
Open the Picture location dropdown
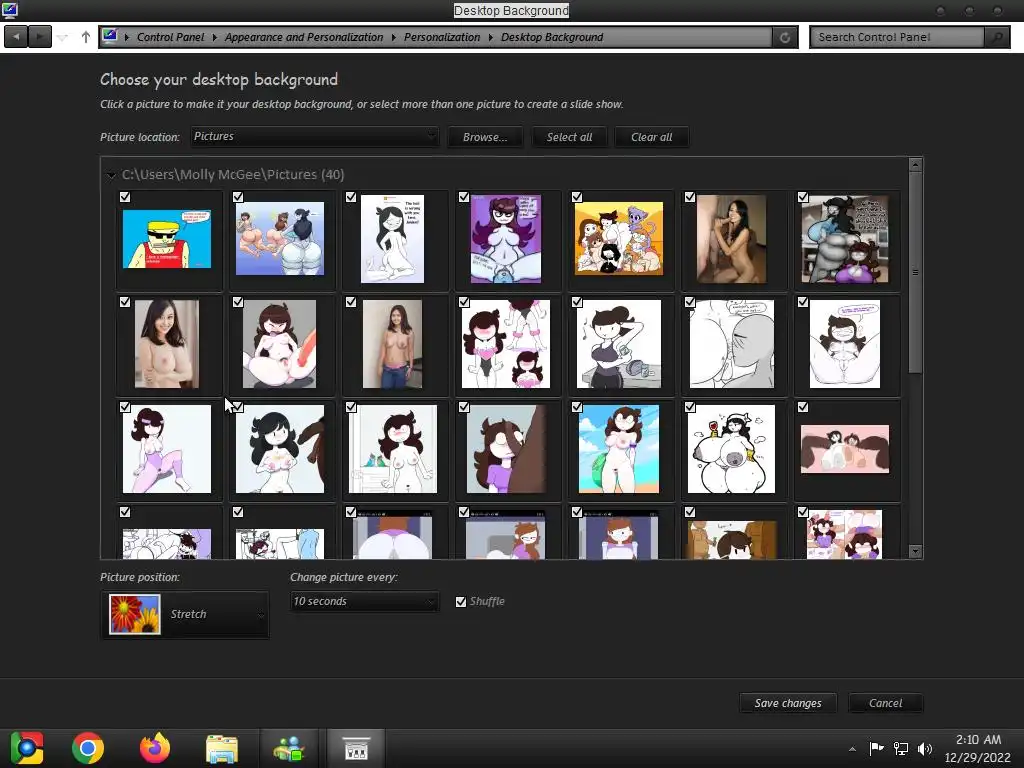(x=315, y=136)
